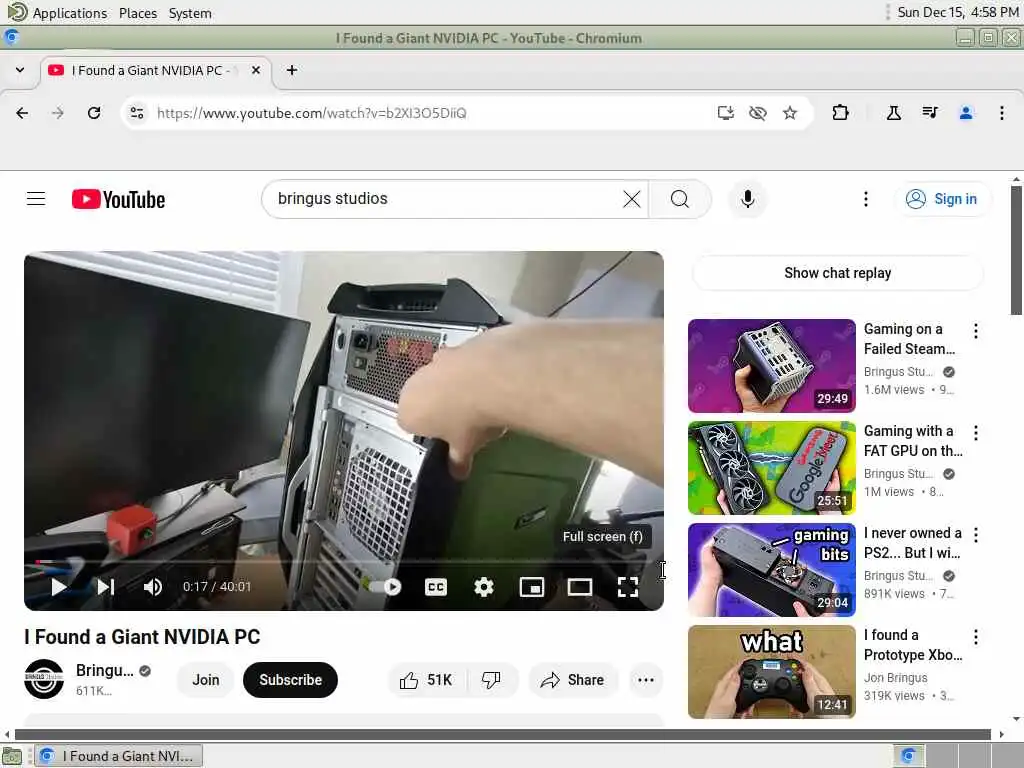Open Chromium extensions puzzle icon
Image resolution: width=1024 pixels, height=768 pixels.
coord(840,113)
